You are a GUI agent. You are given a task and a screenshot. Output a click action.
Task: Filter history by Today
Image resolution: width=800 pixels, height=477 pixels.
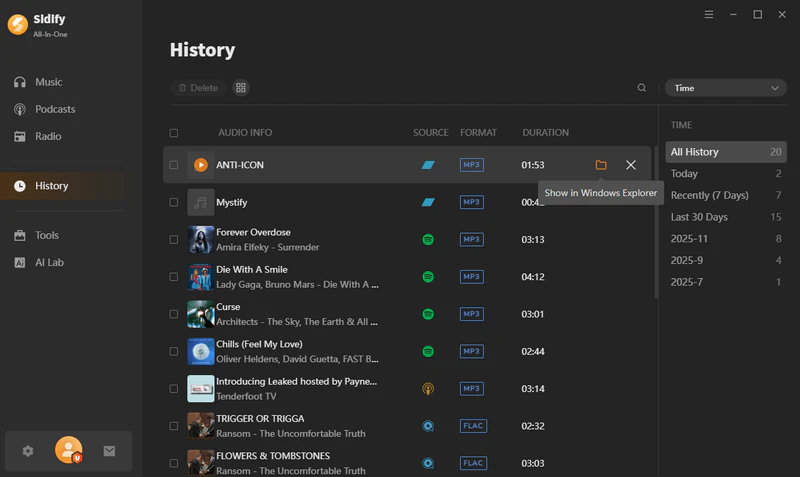point(726,173)
